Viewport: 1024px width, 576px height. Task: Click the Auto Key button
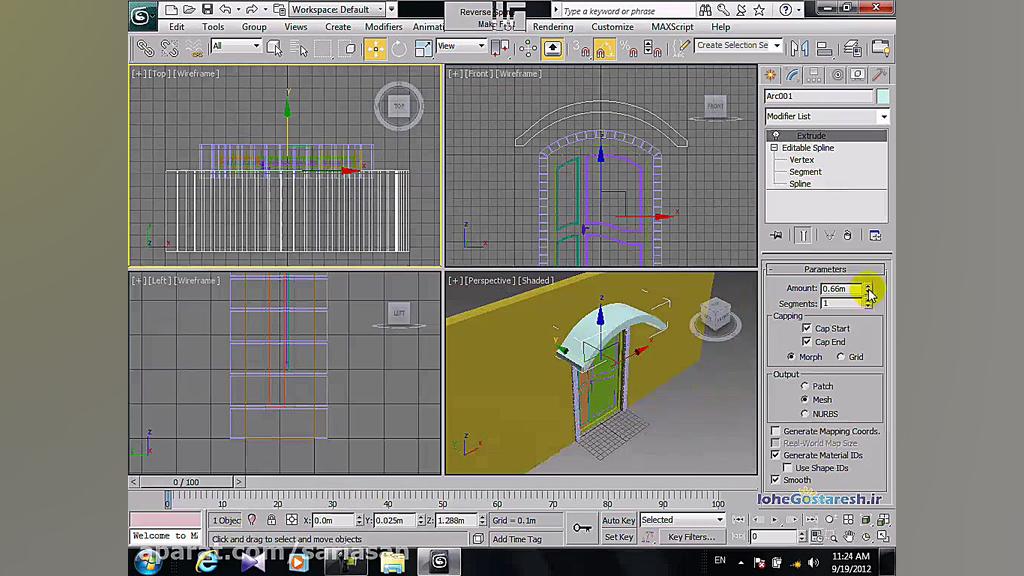point(619,520)
